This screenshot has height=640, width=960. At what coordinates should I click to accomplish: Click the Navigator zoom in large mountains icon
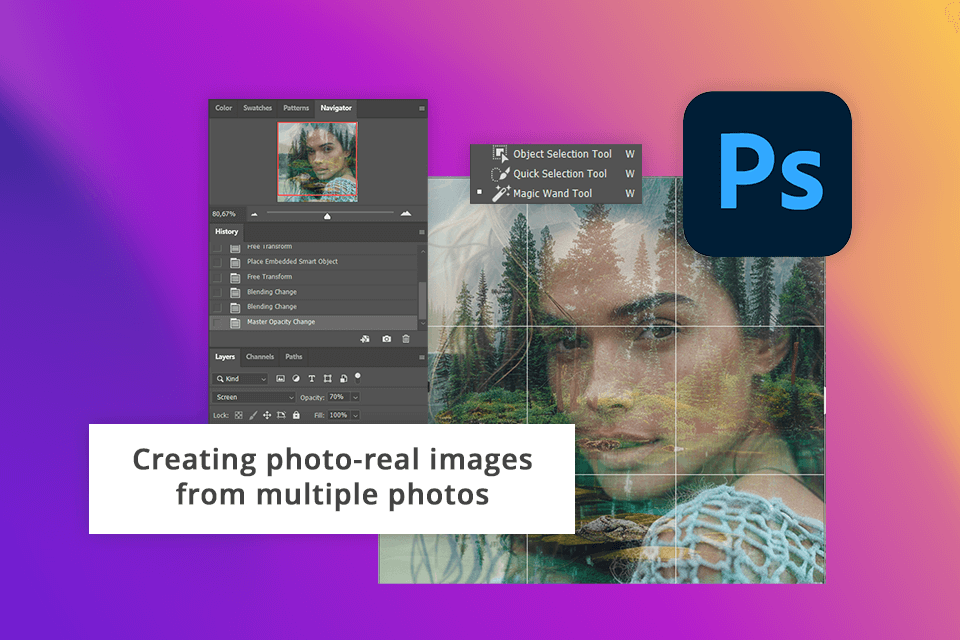[x=406, y=214]
